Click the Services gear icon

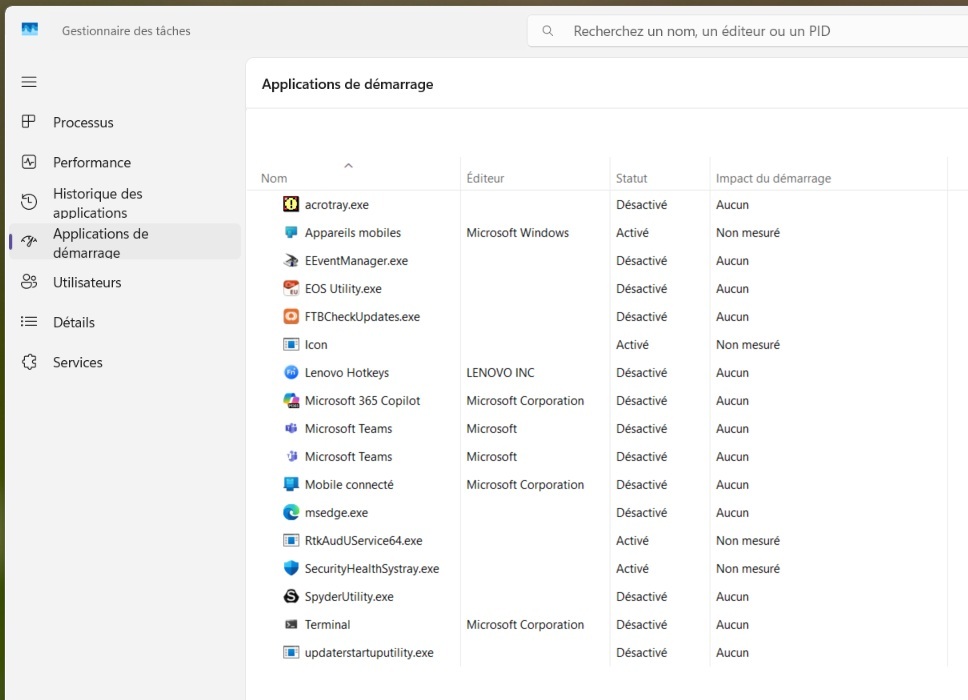[29, 362]
